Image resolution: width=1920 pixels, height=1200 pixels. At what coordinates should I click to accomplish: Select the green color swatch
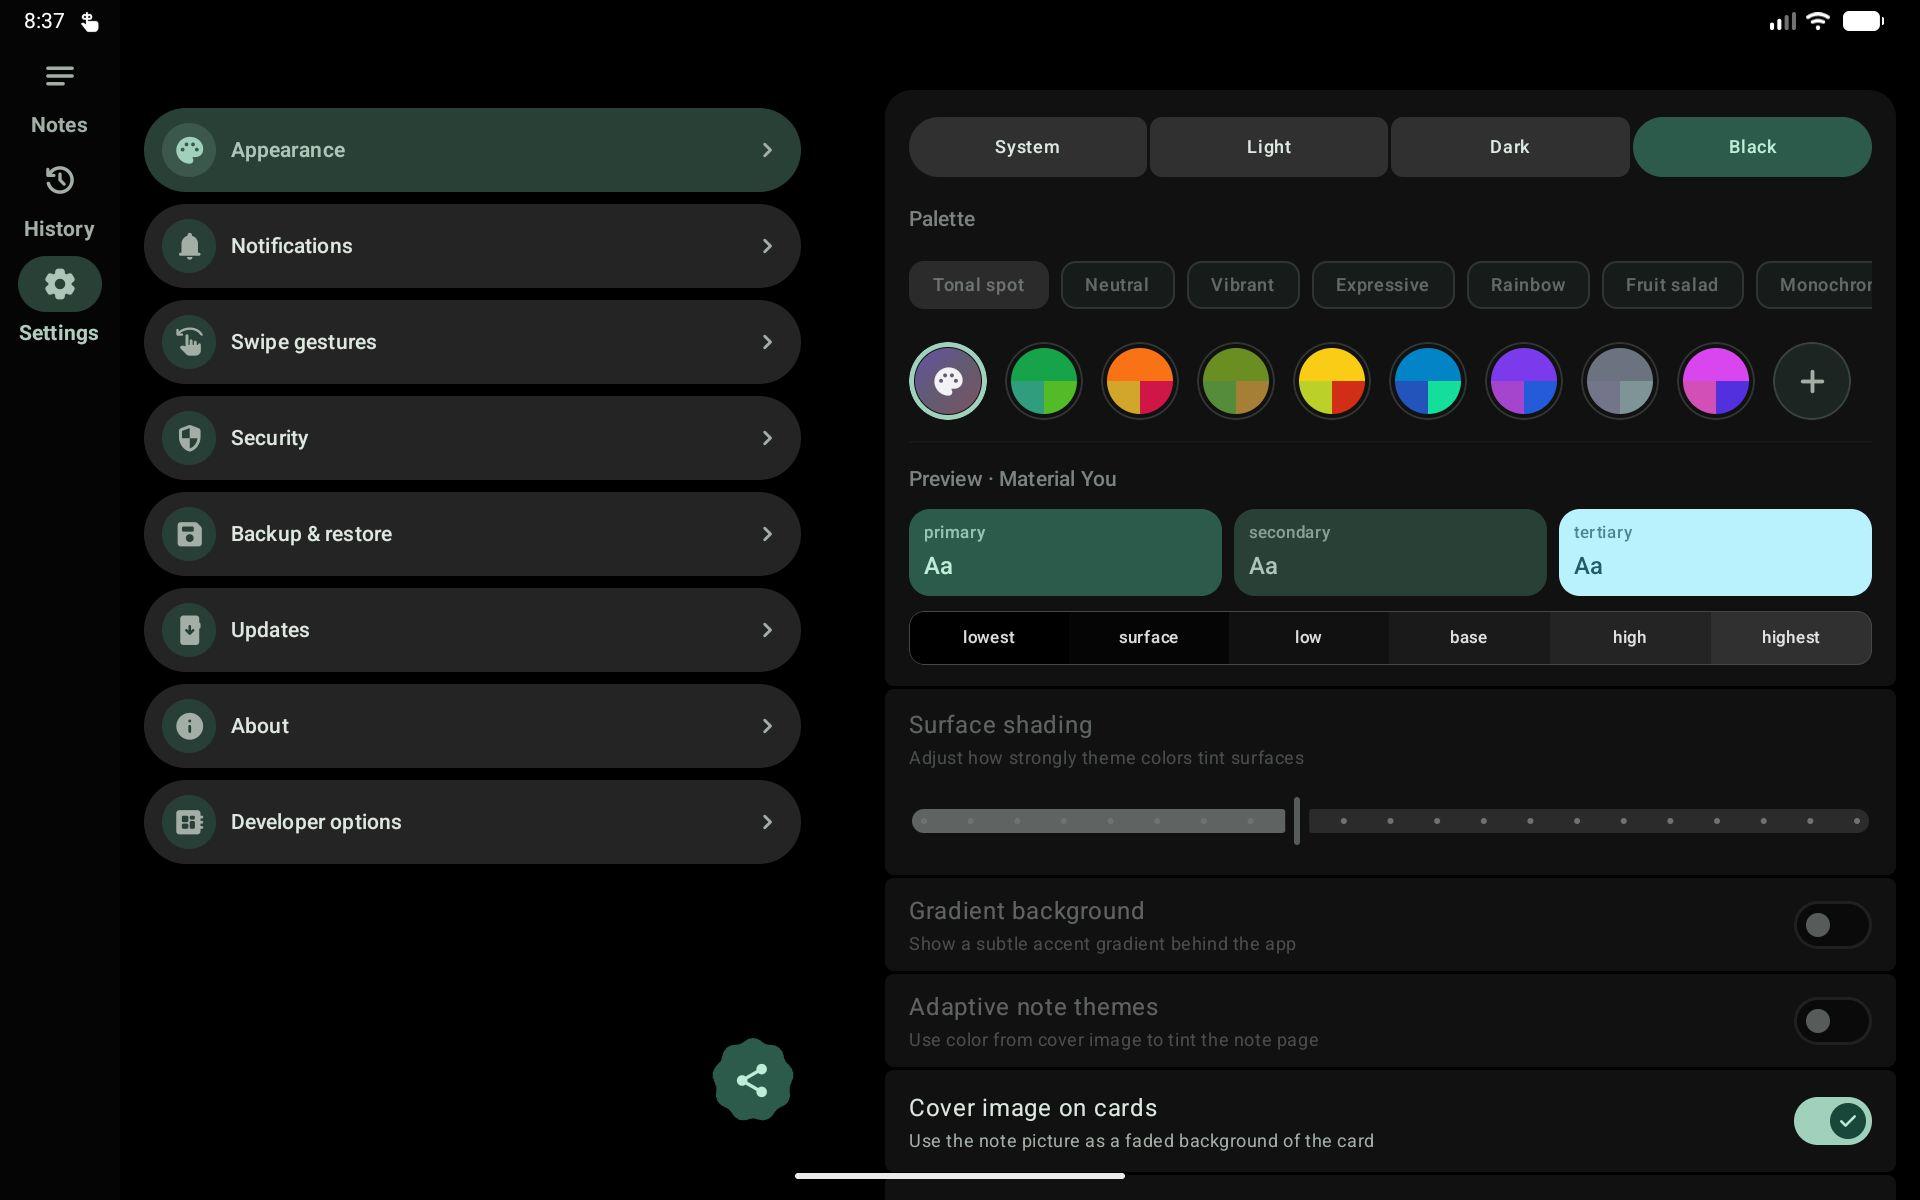(1043, 381)
